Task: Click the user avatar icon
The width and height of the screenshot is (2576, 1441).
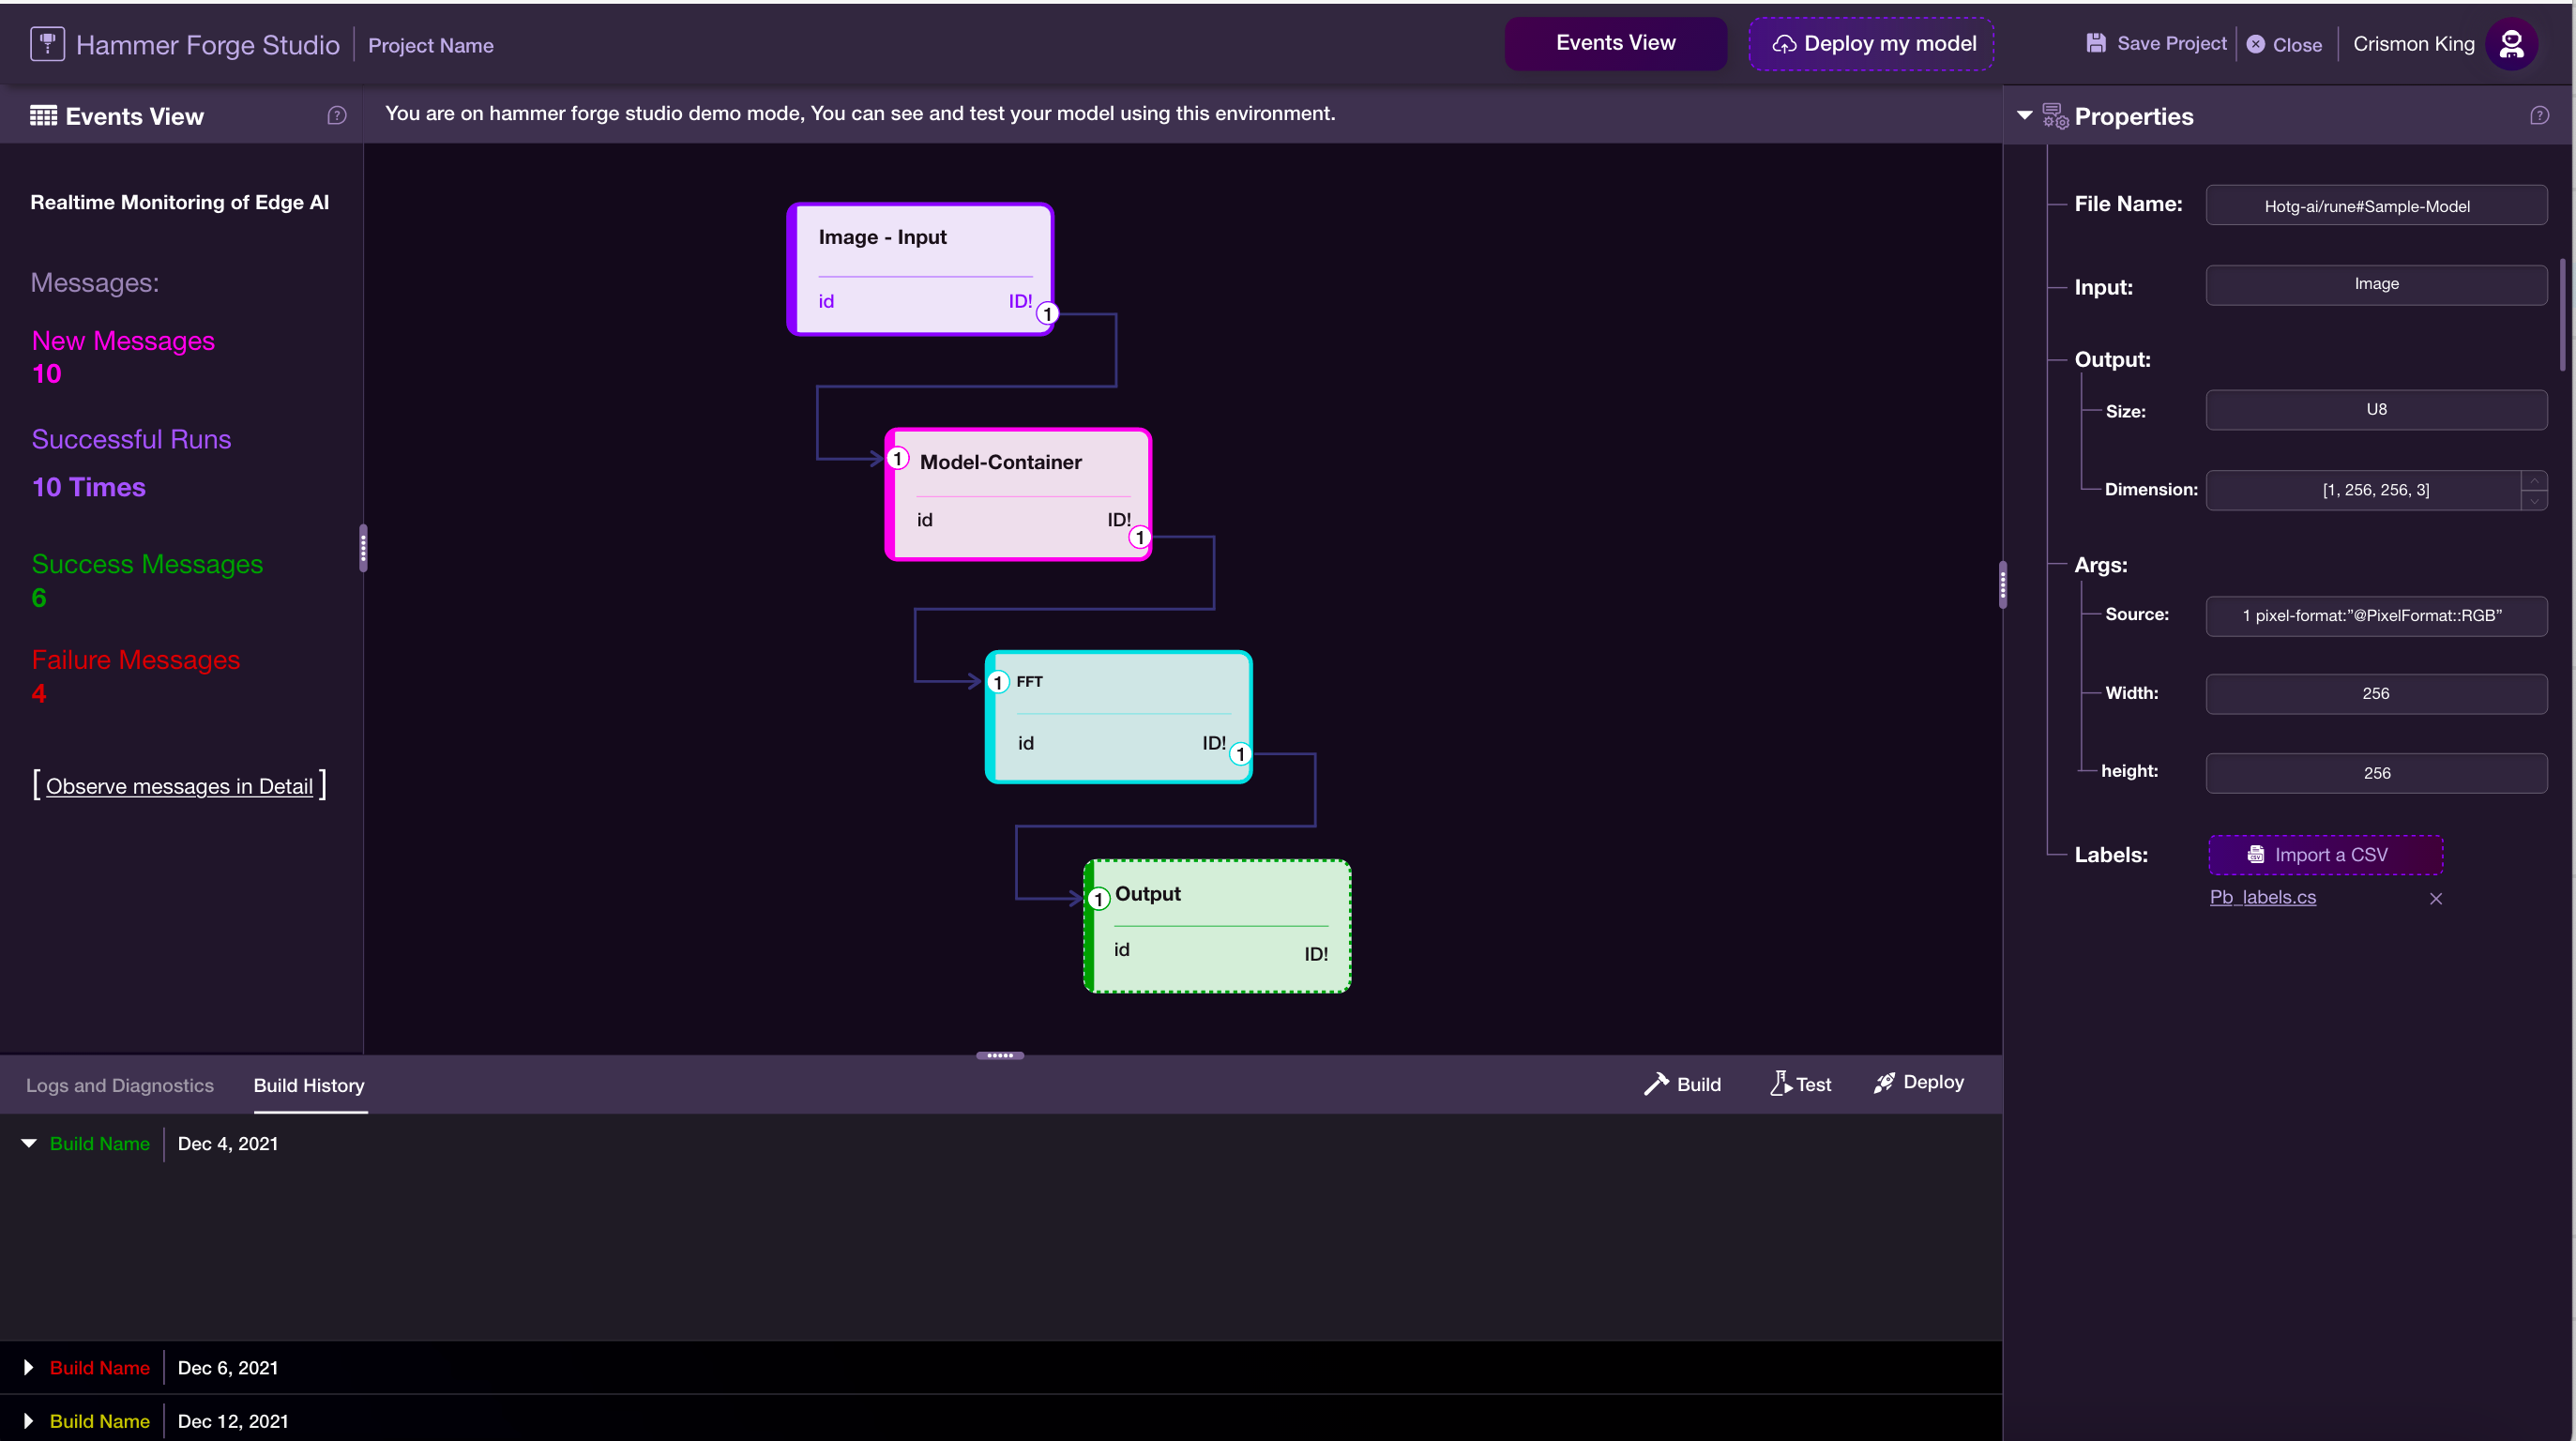Action: click(2511, 44)
